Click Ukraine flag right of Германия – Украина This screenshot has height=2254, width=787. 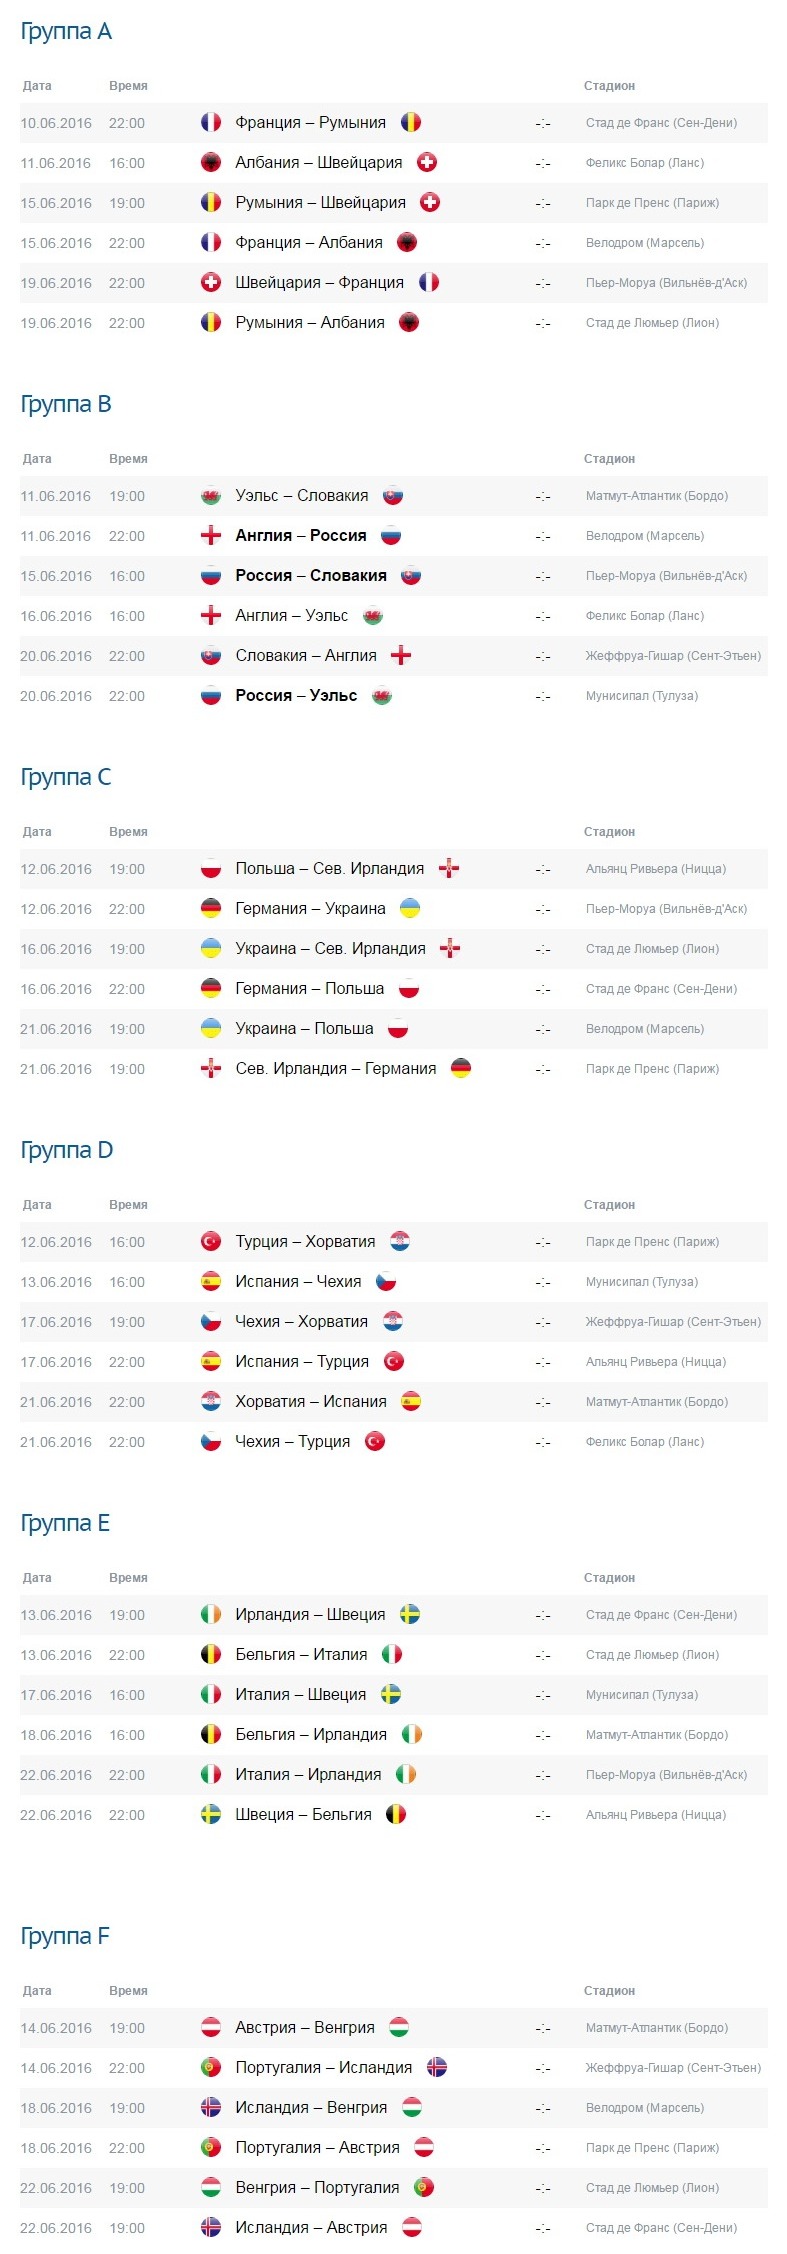click(x=410, y=909)
